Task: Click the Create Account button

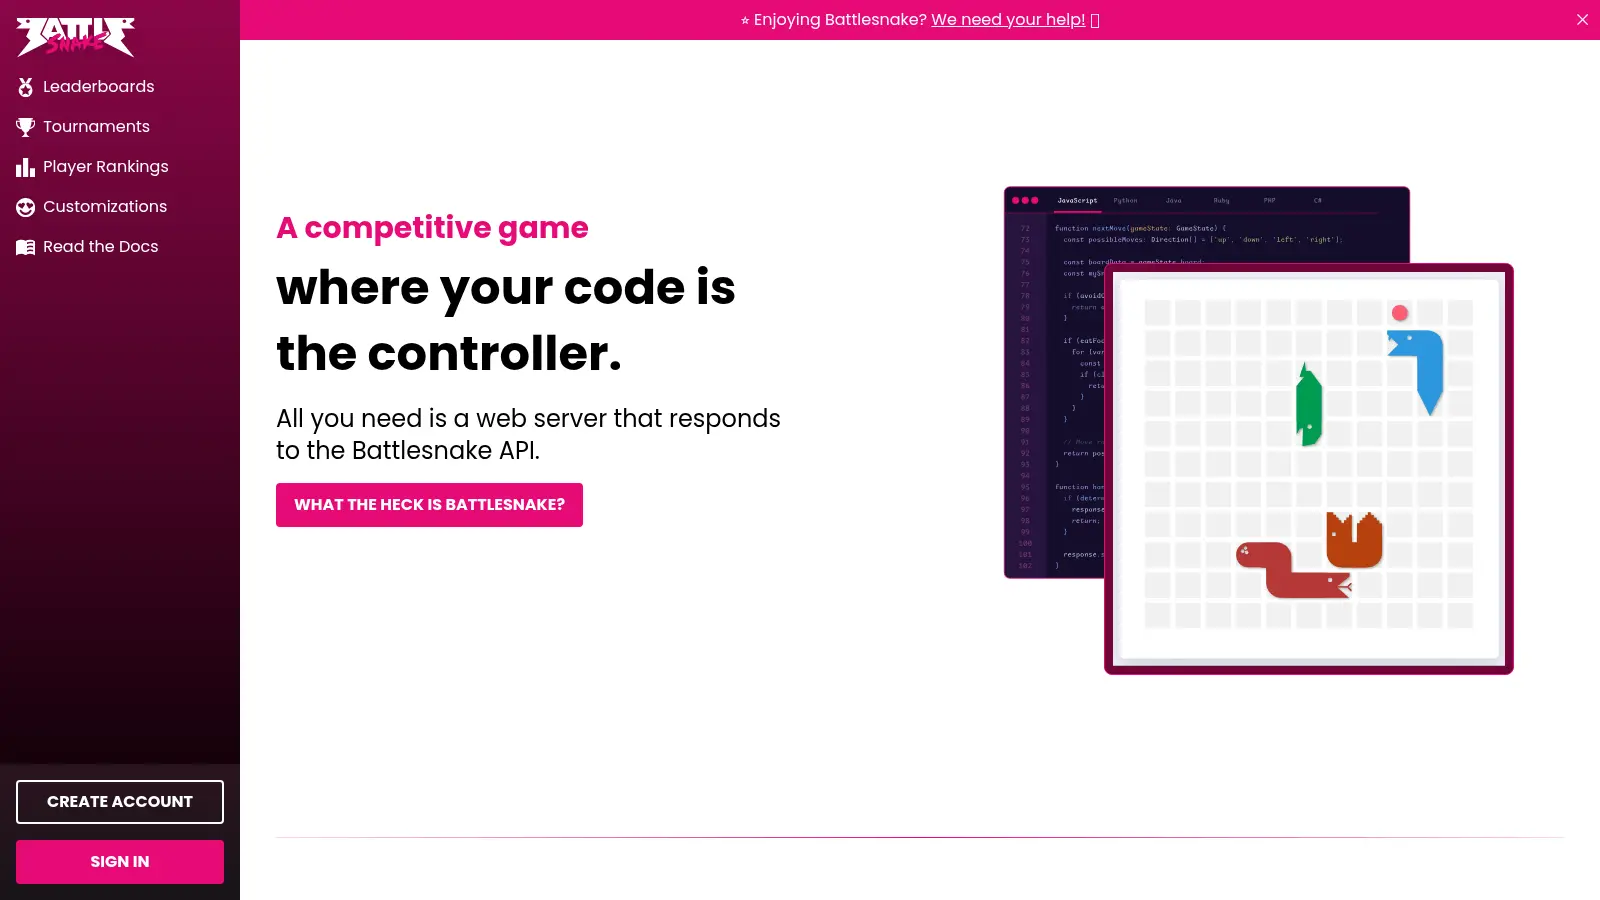Action: [120, 802]
